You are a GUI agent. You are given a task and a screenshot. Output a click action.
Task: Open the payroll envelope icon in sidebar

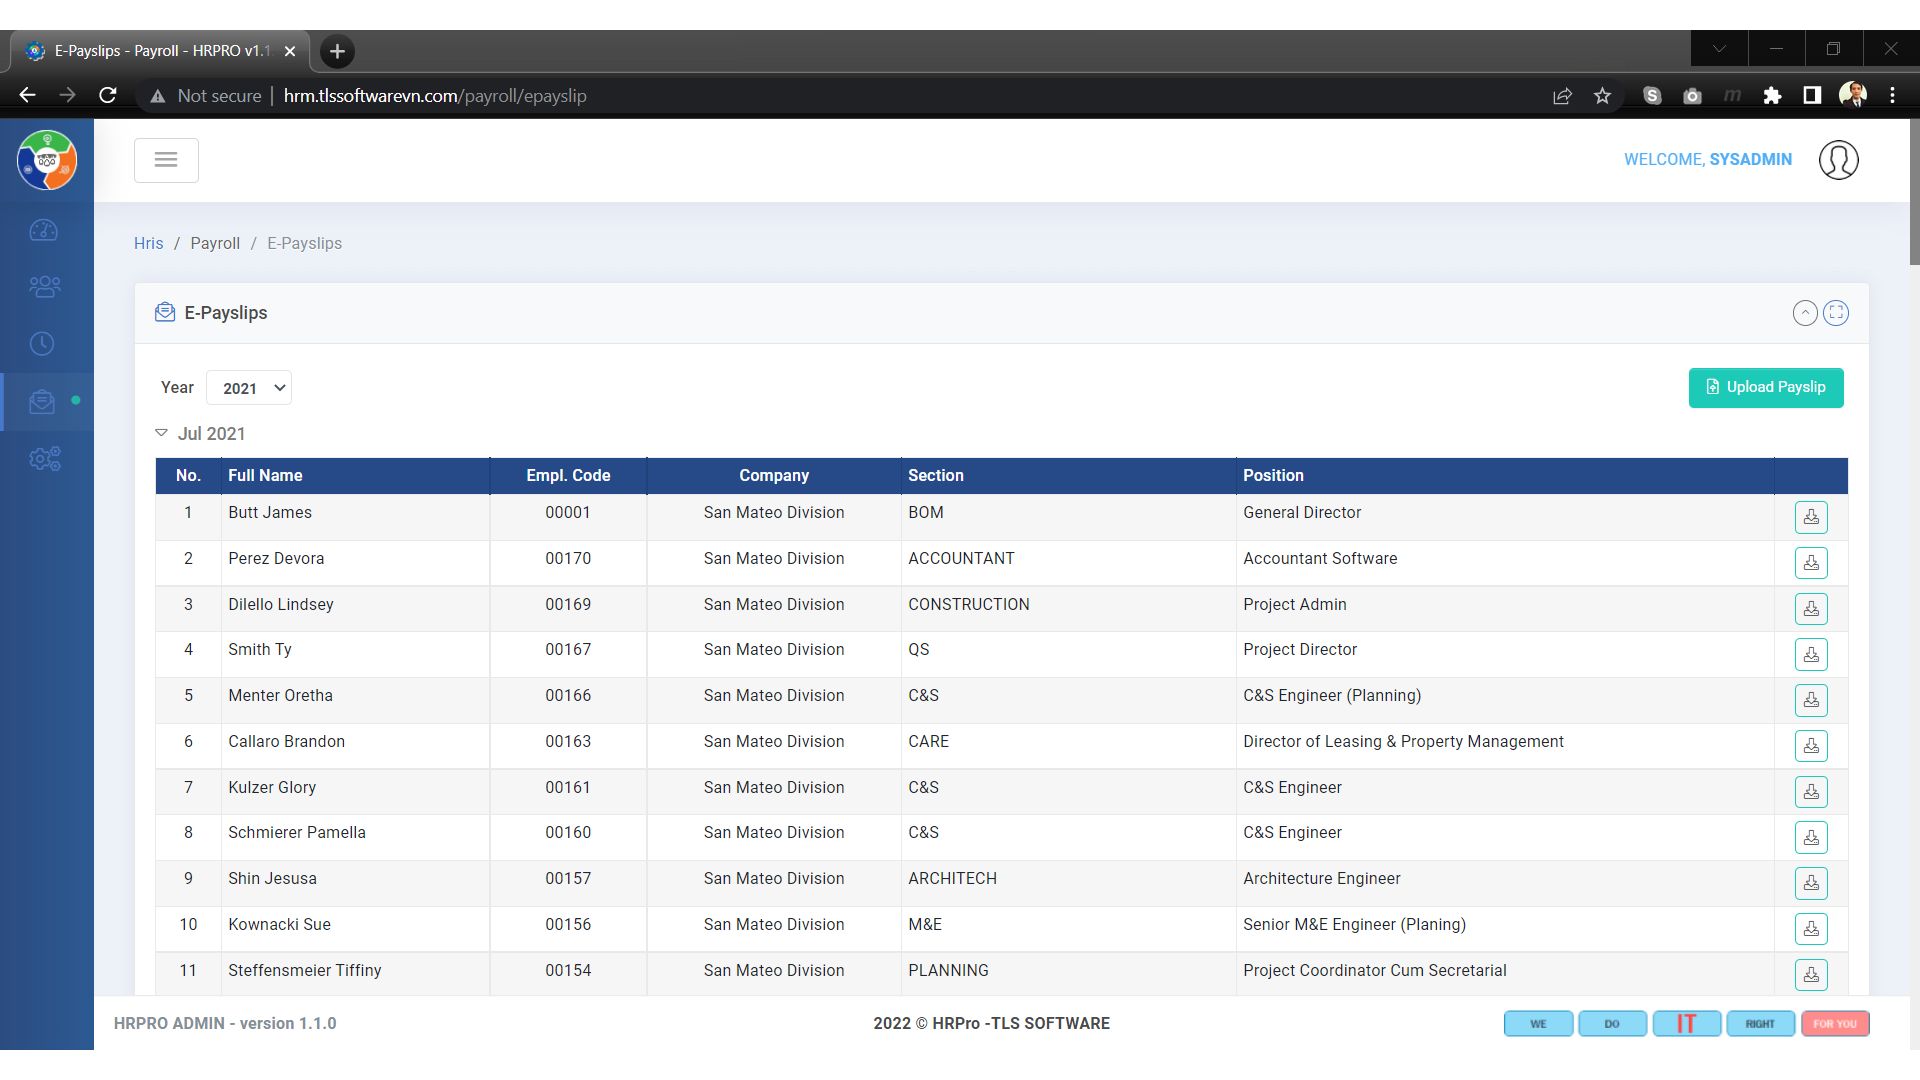tap(42, 402)
